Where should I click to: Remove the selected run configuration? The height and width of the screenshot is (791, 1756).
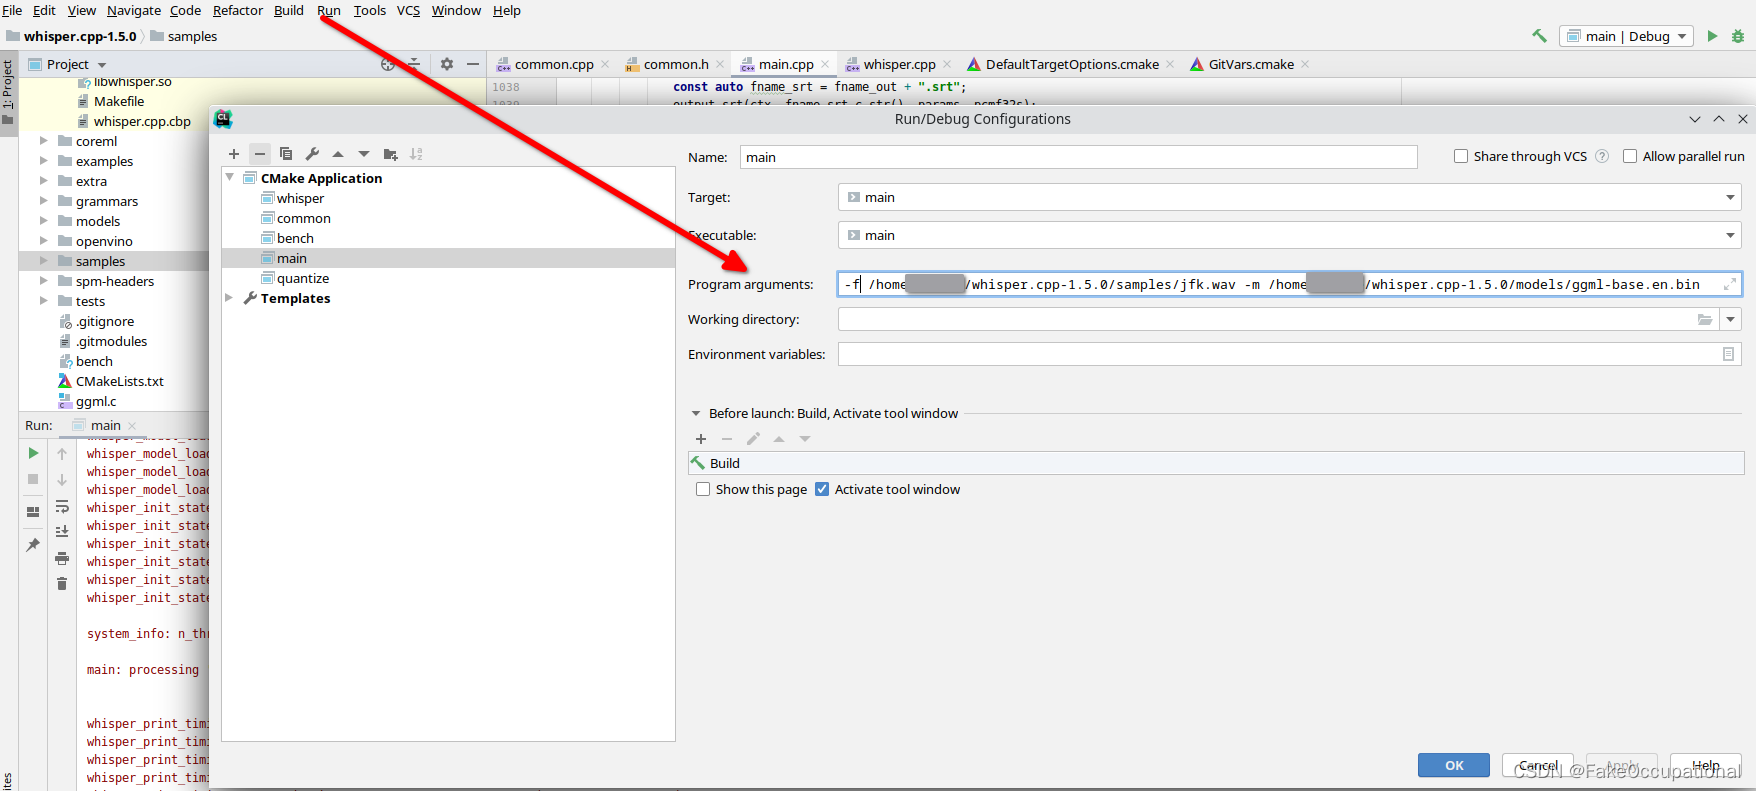click(260, 154)
